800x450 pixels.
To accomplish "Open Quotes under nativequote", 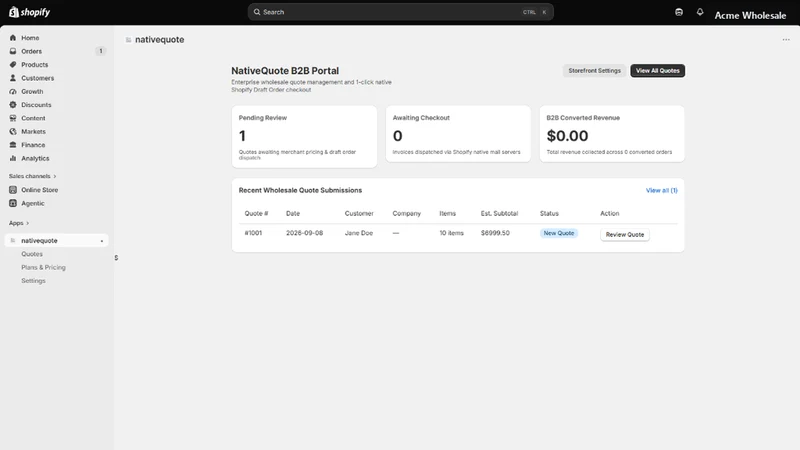I will 32,254.
